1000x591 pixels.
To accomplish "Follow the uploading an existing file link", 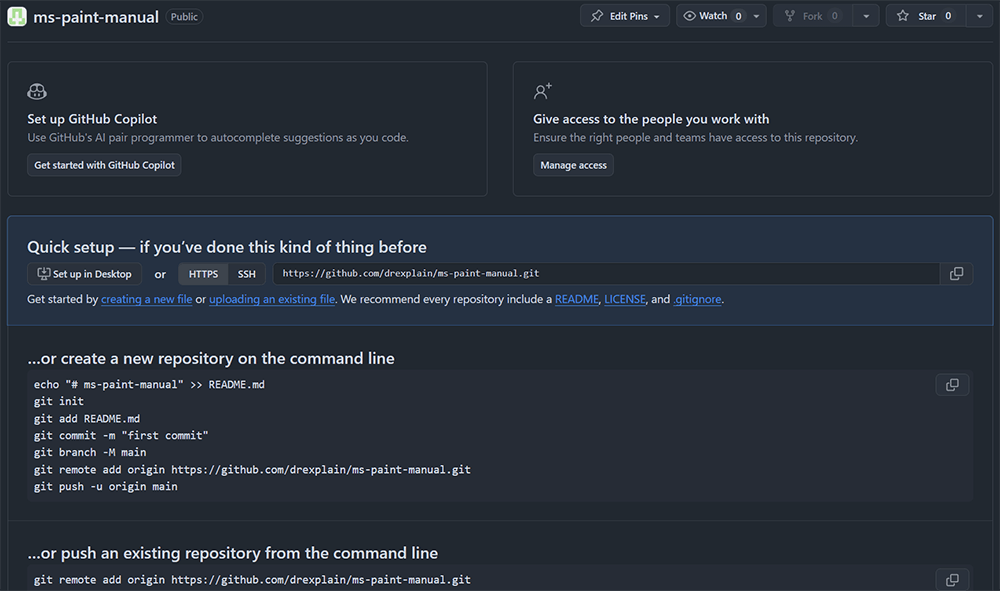I will (x=272, y=299).
